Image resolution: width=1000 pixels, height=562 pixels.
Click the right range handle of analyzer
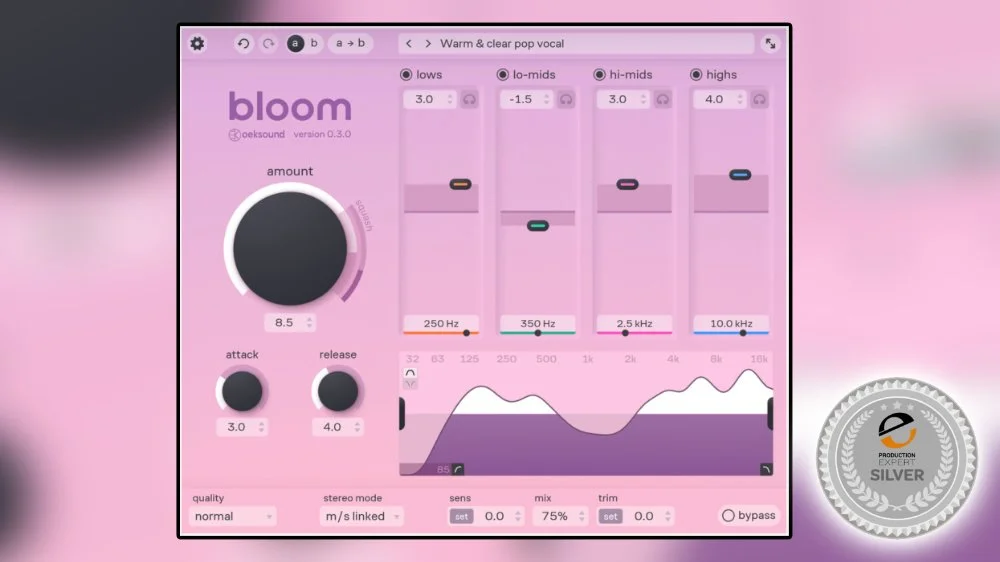click(x=770, y=413)
